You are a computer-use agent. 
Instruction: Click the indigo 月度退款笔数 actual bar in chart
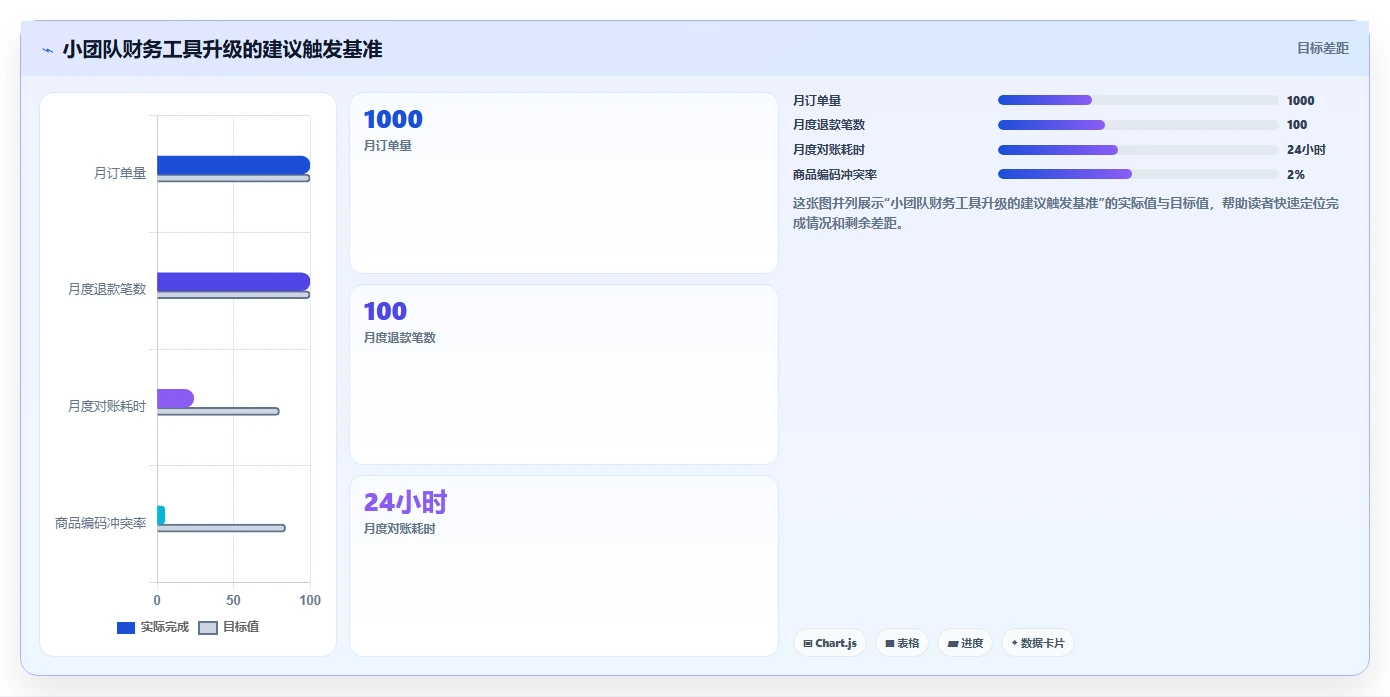click(233, 282)
